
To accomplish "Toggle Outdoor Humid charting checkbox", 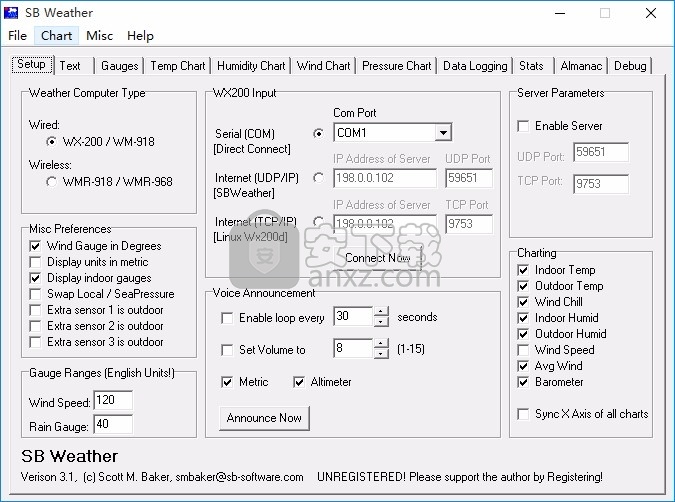I will click(523, 334).
